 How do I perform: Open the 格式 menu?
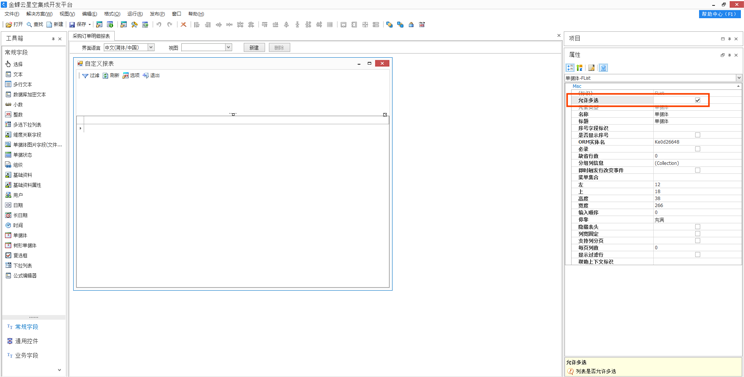coord(112,14)
